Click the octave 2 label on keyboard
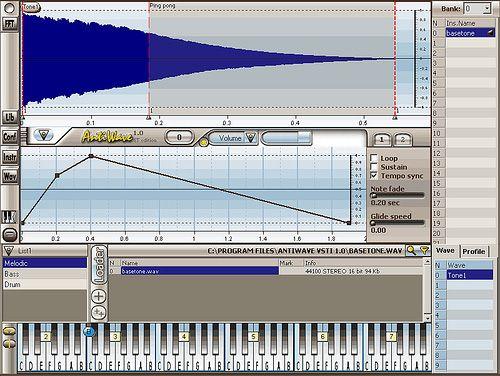 click(46, 337)
